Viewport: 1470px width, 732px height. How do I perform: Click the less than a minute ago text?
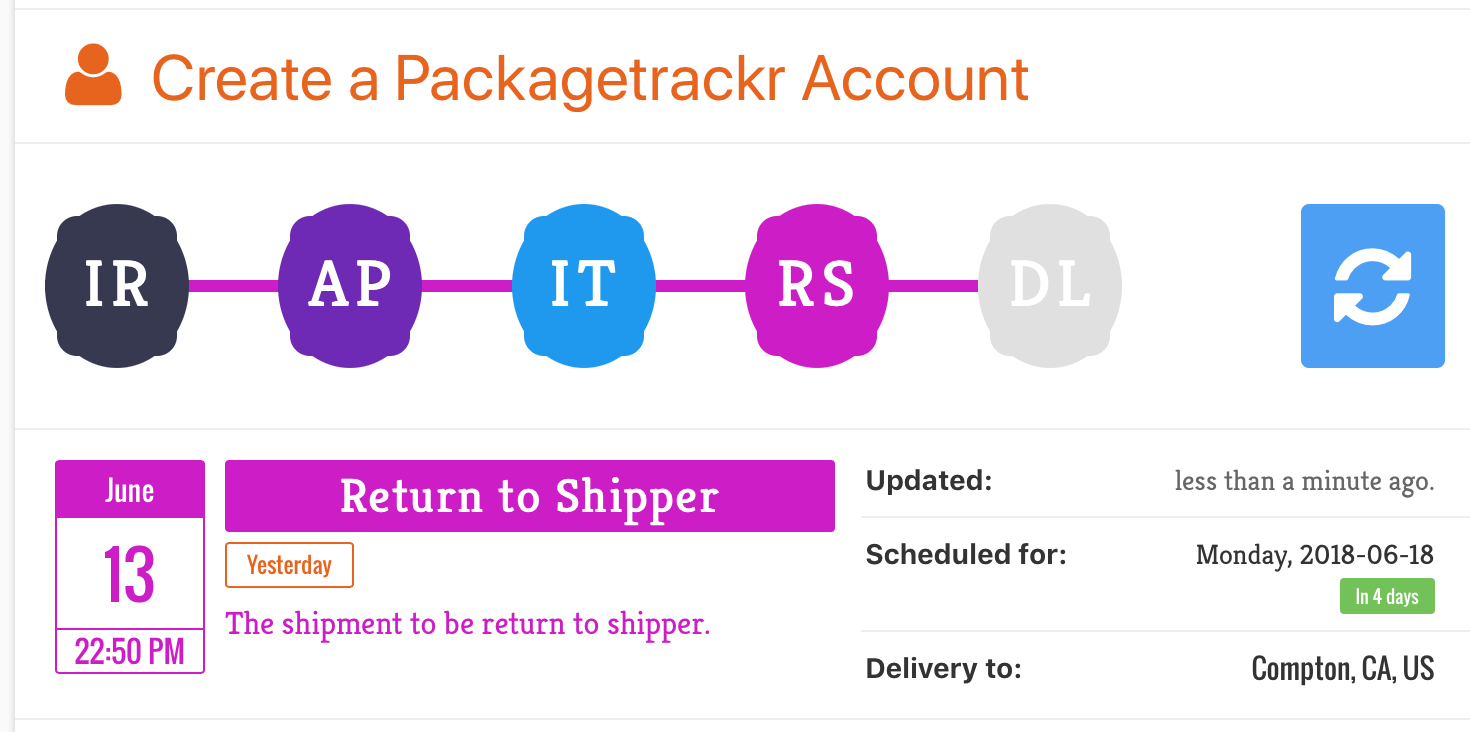coord(1304,482)
